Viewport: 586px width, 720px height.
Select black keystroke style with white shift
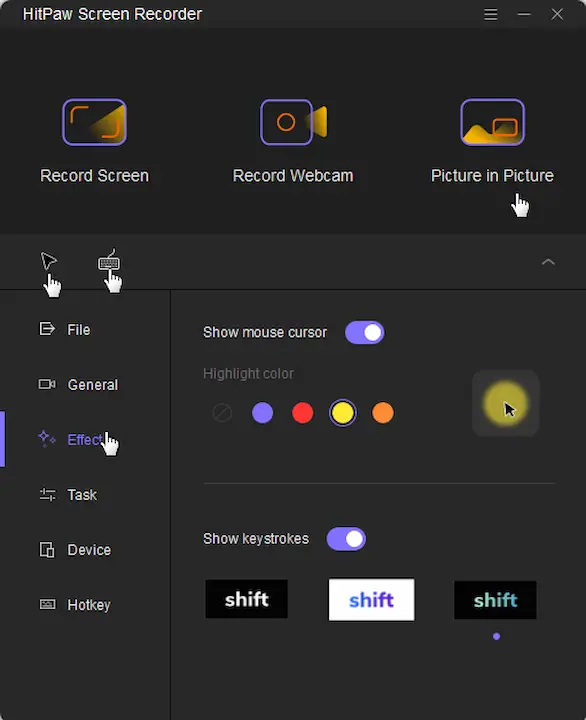pos(247,599)
